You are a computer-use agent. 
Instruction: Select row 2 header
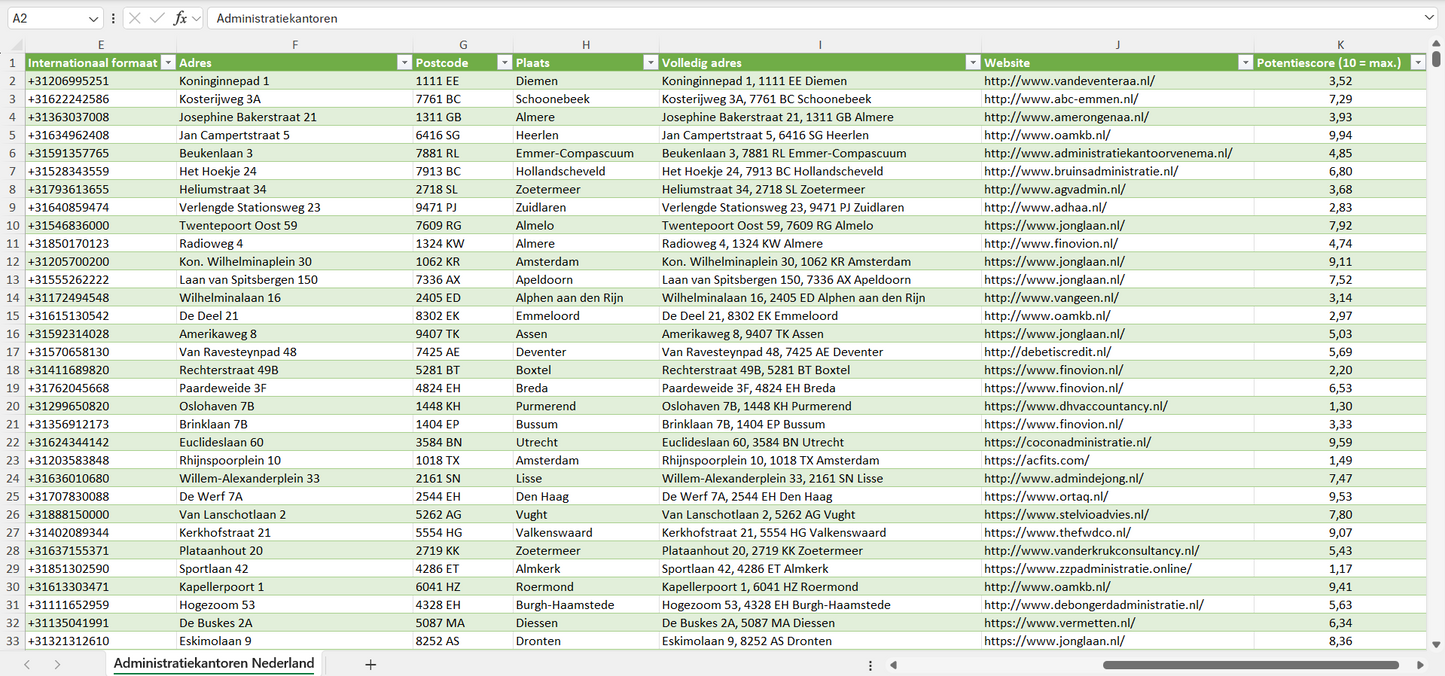[x=12, y=81]
